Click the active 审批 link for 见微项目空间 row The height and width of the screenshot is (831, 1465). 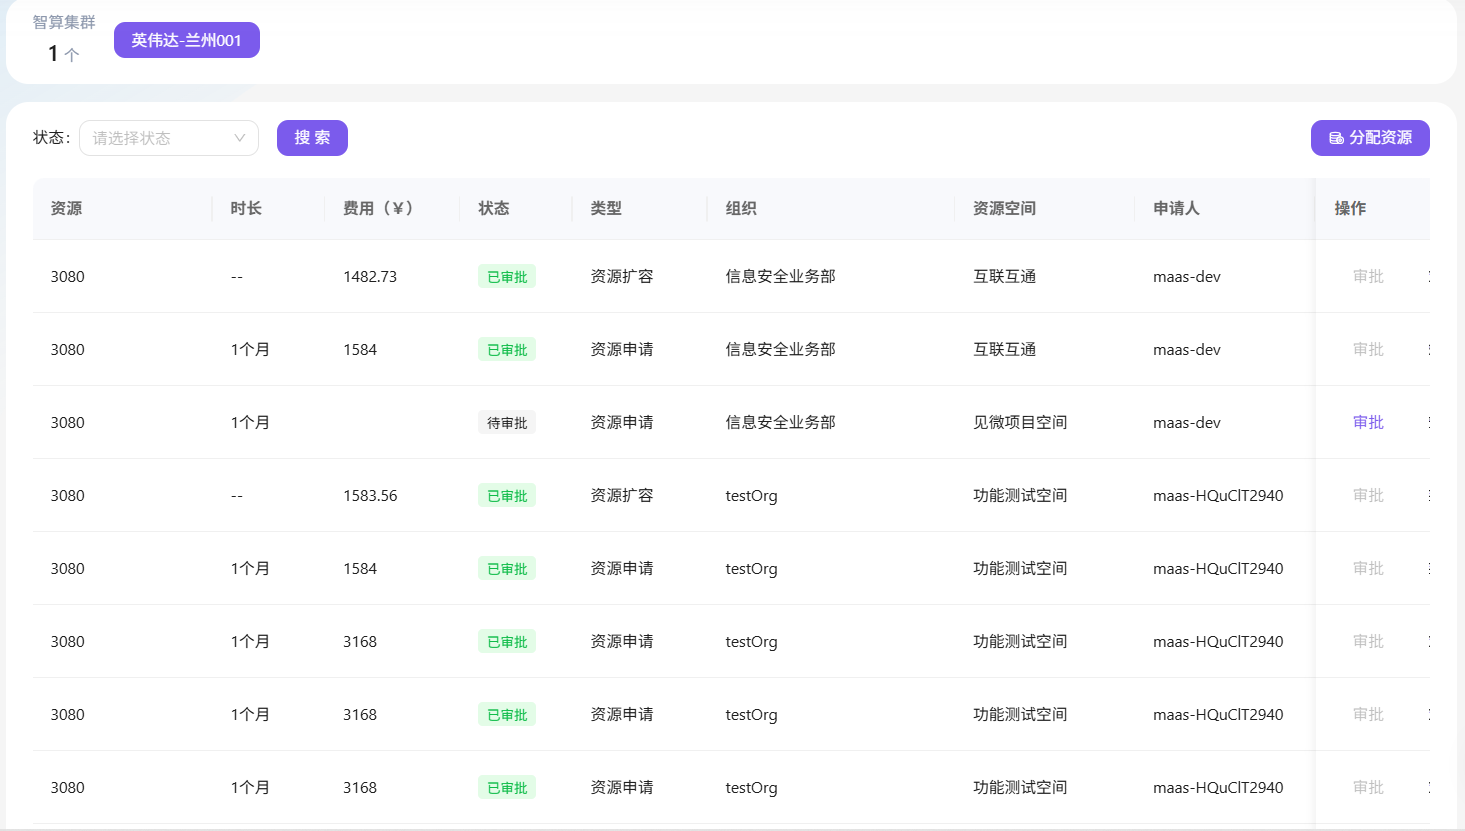coord(1367,422)
